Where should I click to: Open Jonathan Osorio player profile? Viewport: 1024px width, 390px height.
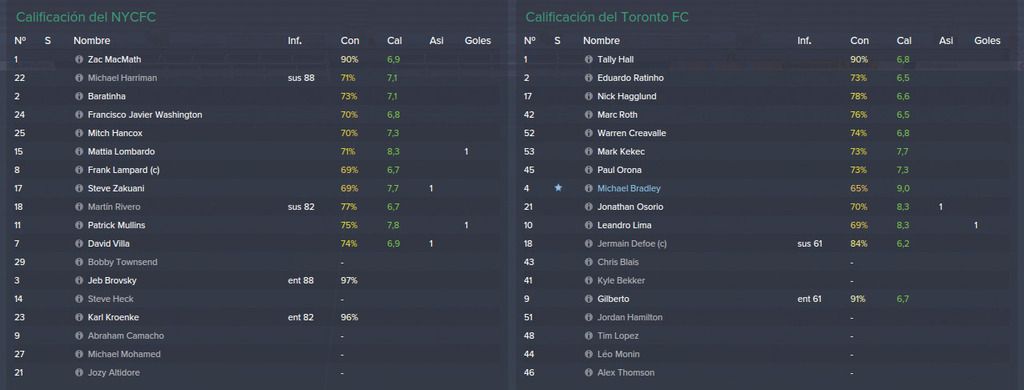pos(630,206)
